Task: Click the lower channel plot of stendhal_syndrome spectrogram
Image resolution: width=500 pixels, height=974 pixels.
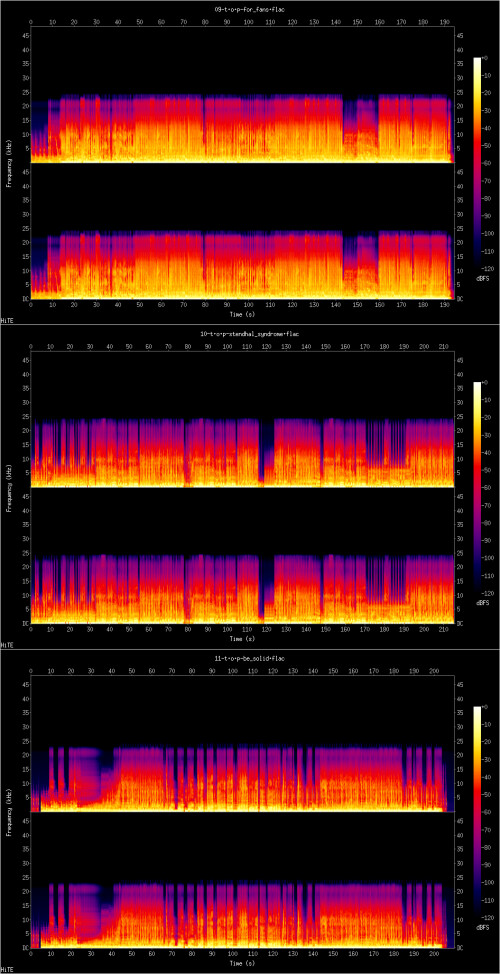Action: (242, 555)
